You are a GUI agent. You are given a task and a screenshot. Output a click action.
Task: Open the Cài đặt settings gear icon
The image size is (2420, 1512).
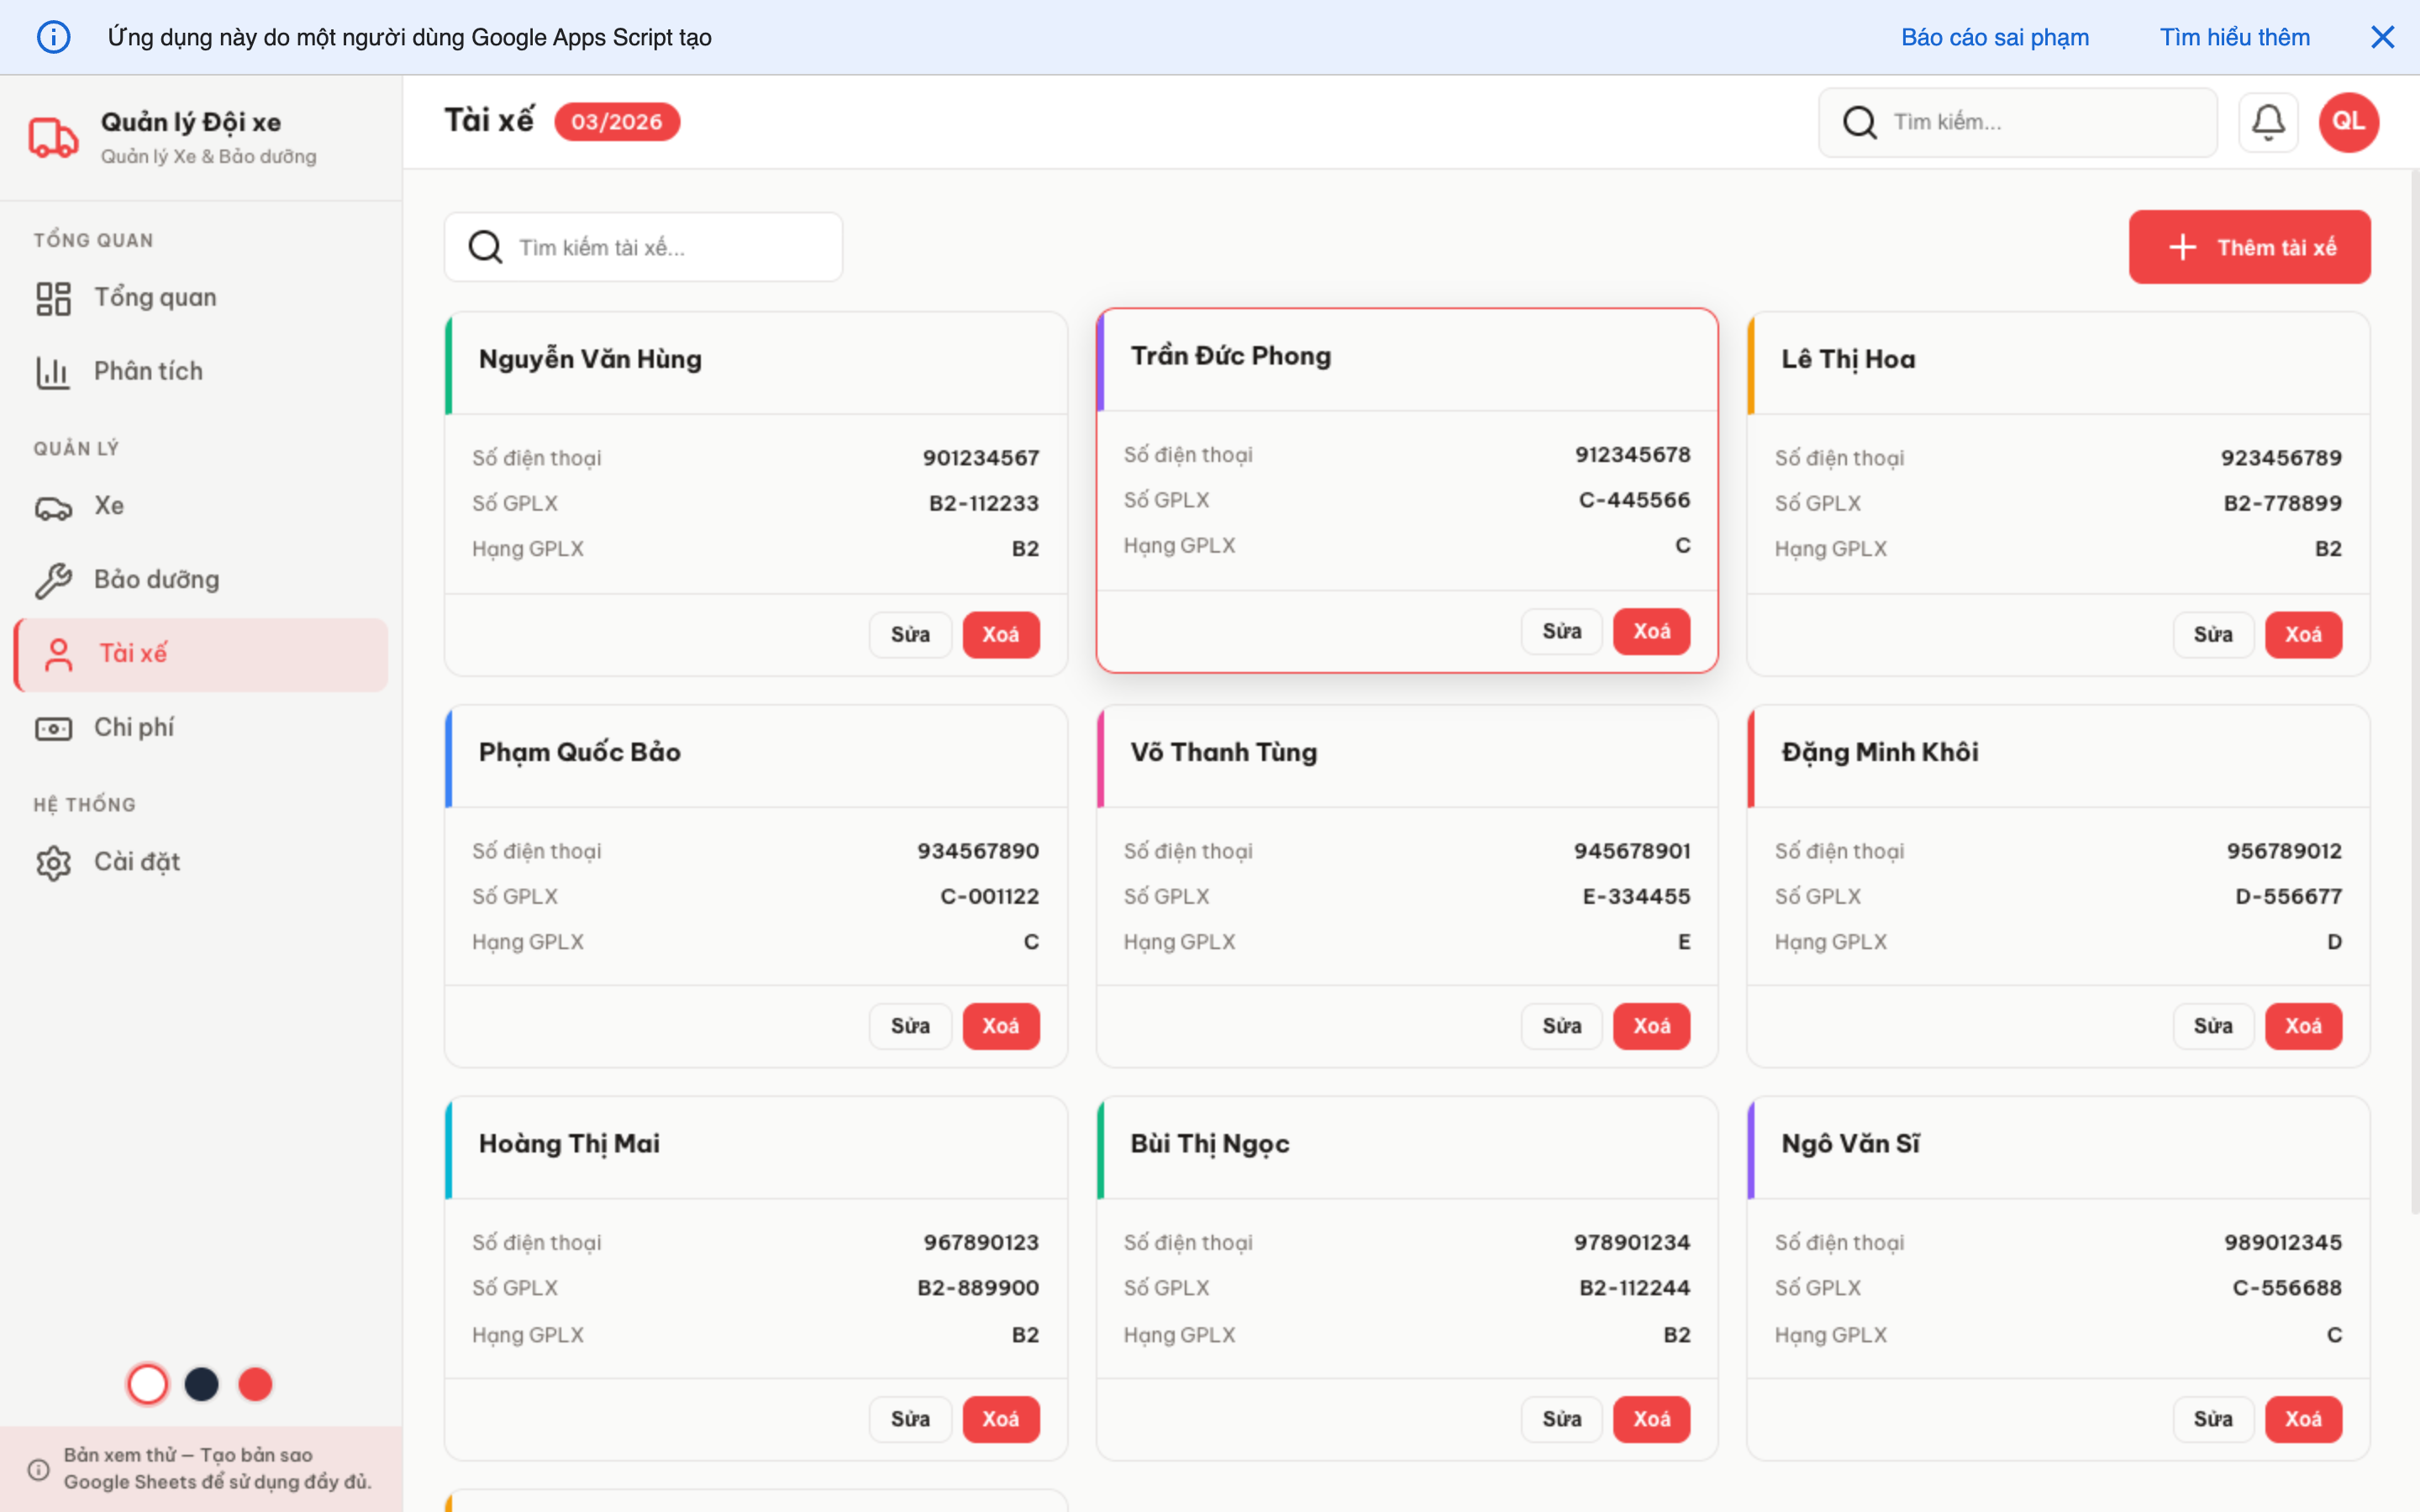click(x=53, y=861)
